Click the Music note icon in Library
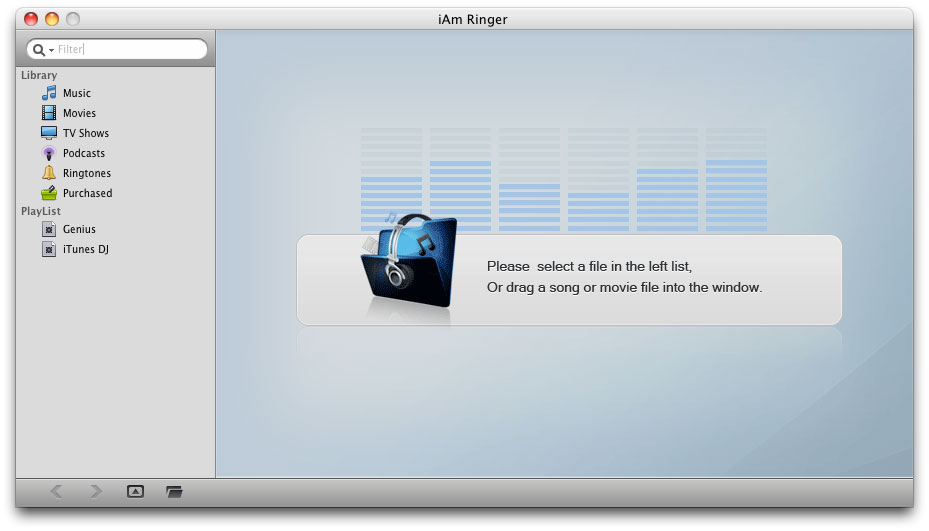Screen dimensions: 929x531 click(x=49, y=93)
